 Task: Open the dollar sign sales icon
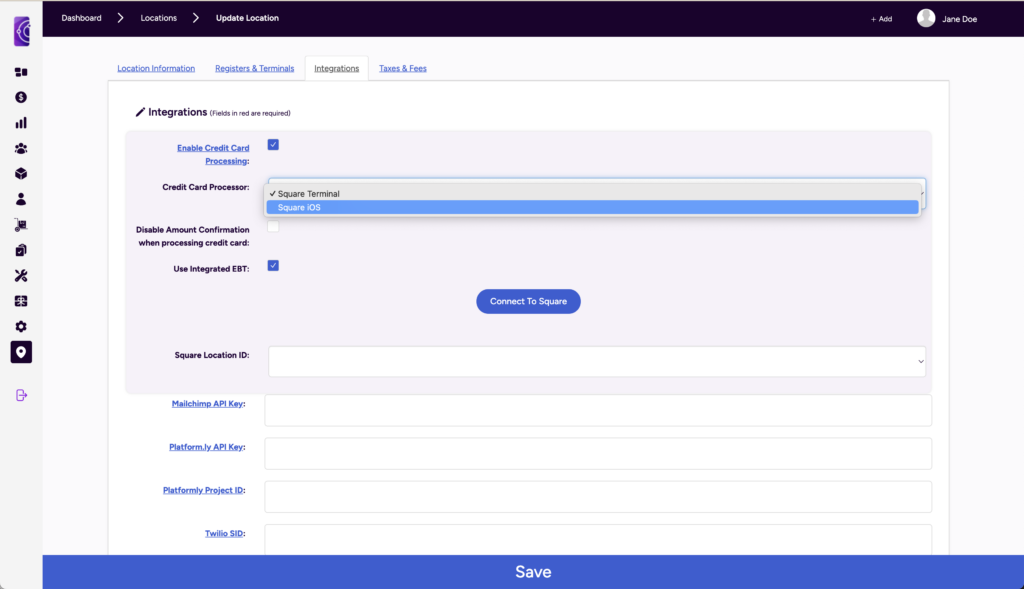[x=21, y=97]
